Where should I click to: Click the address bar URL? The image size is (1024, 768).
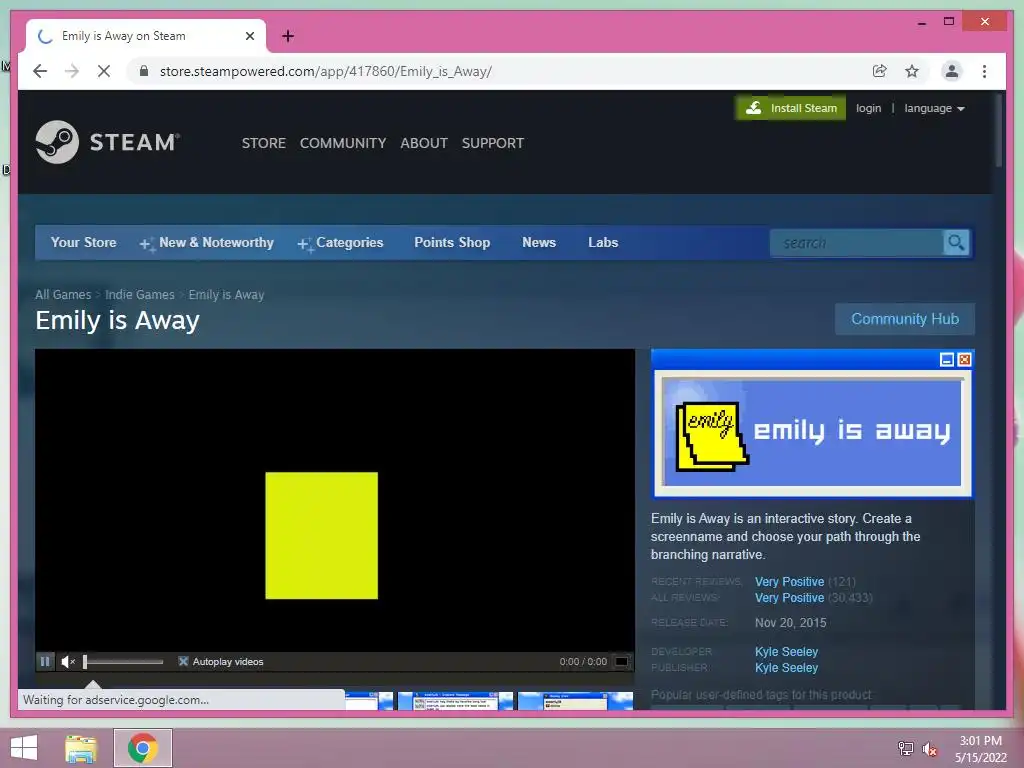[326, 71]
